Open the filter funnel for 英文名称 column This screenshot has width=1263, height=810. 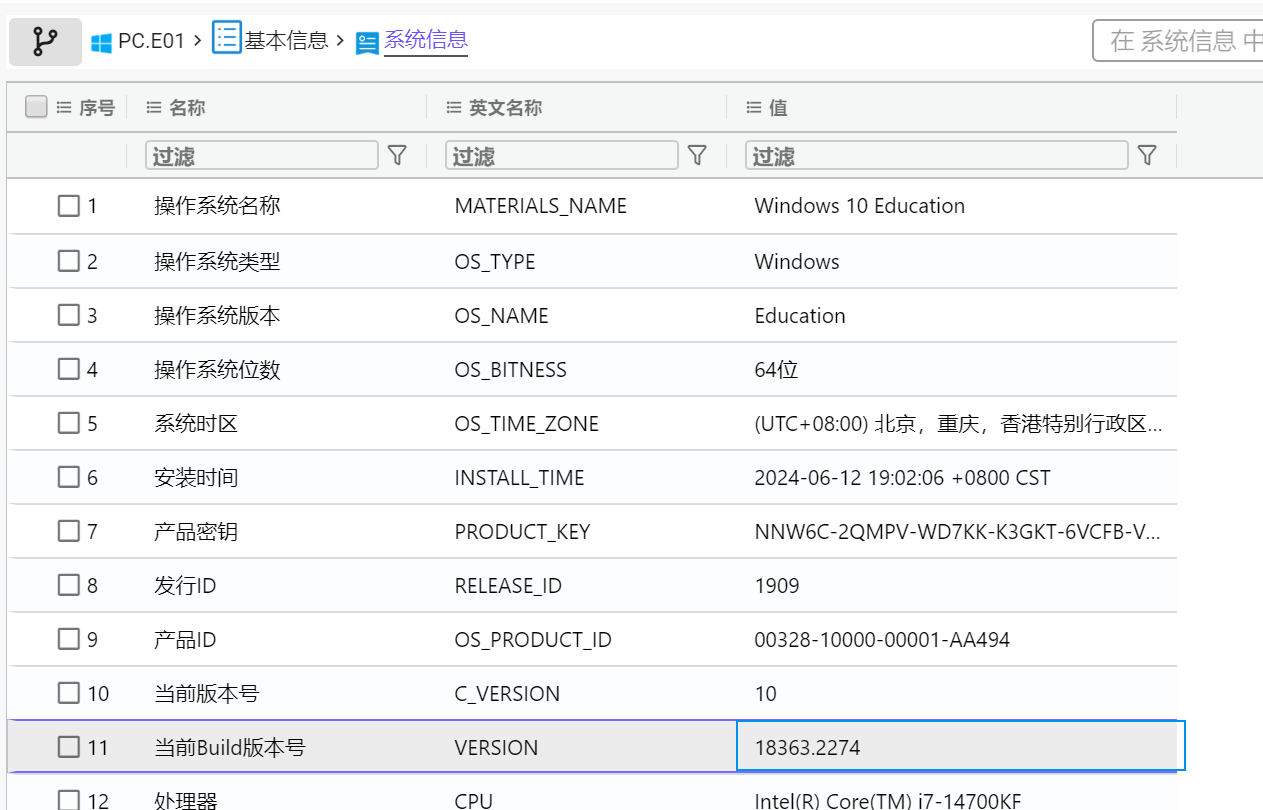pyautogui.click(x=697, y=155)
